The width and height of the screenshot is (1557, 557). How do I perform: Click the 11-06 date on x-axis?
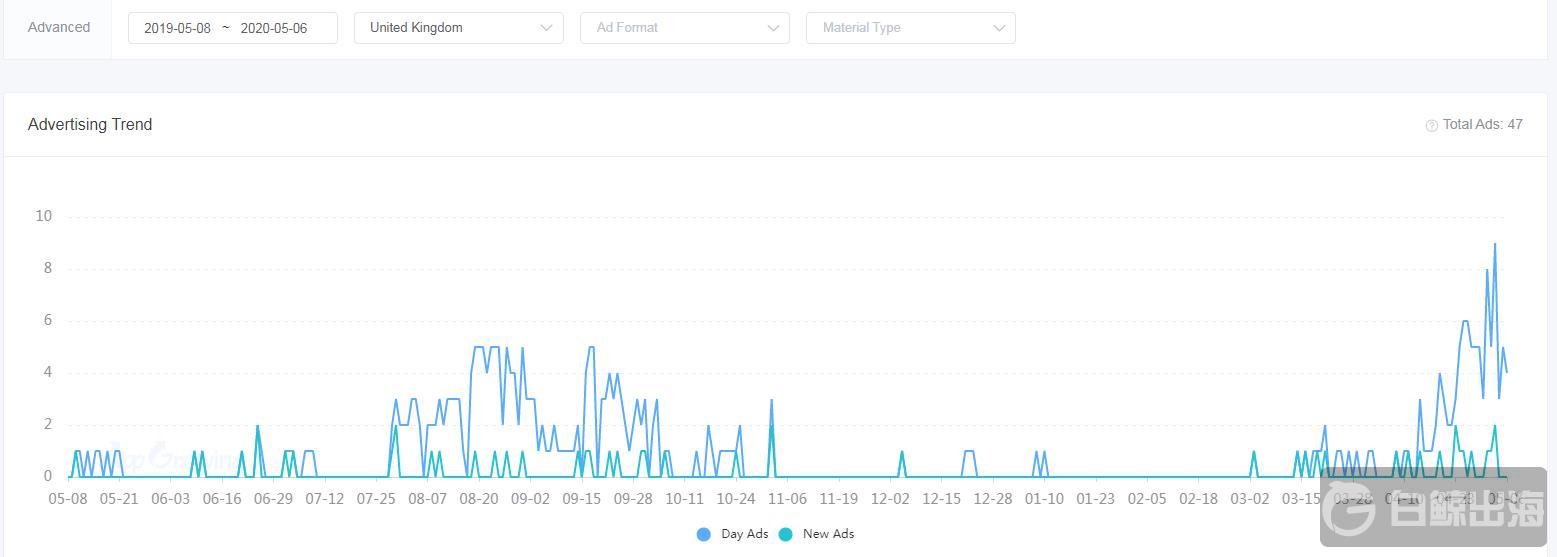[787, 498]
